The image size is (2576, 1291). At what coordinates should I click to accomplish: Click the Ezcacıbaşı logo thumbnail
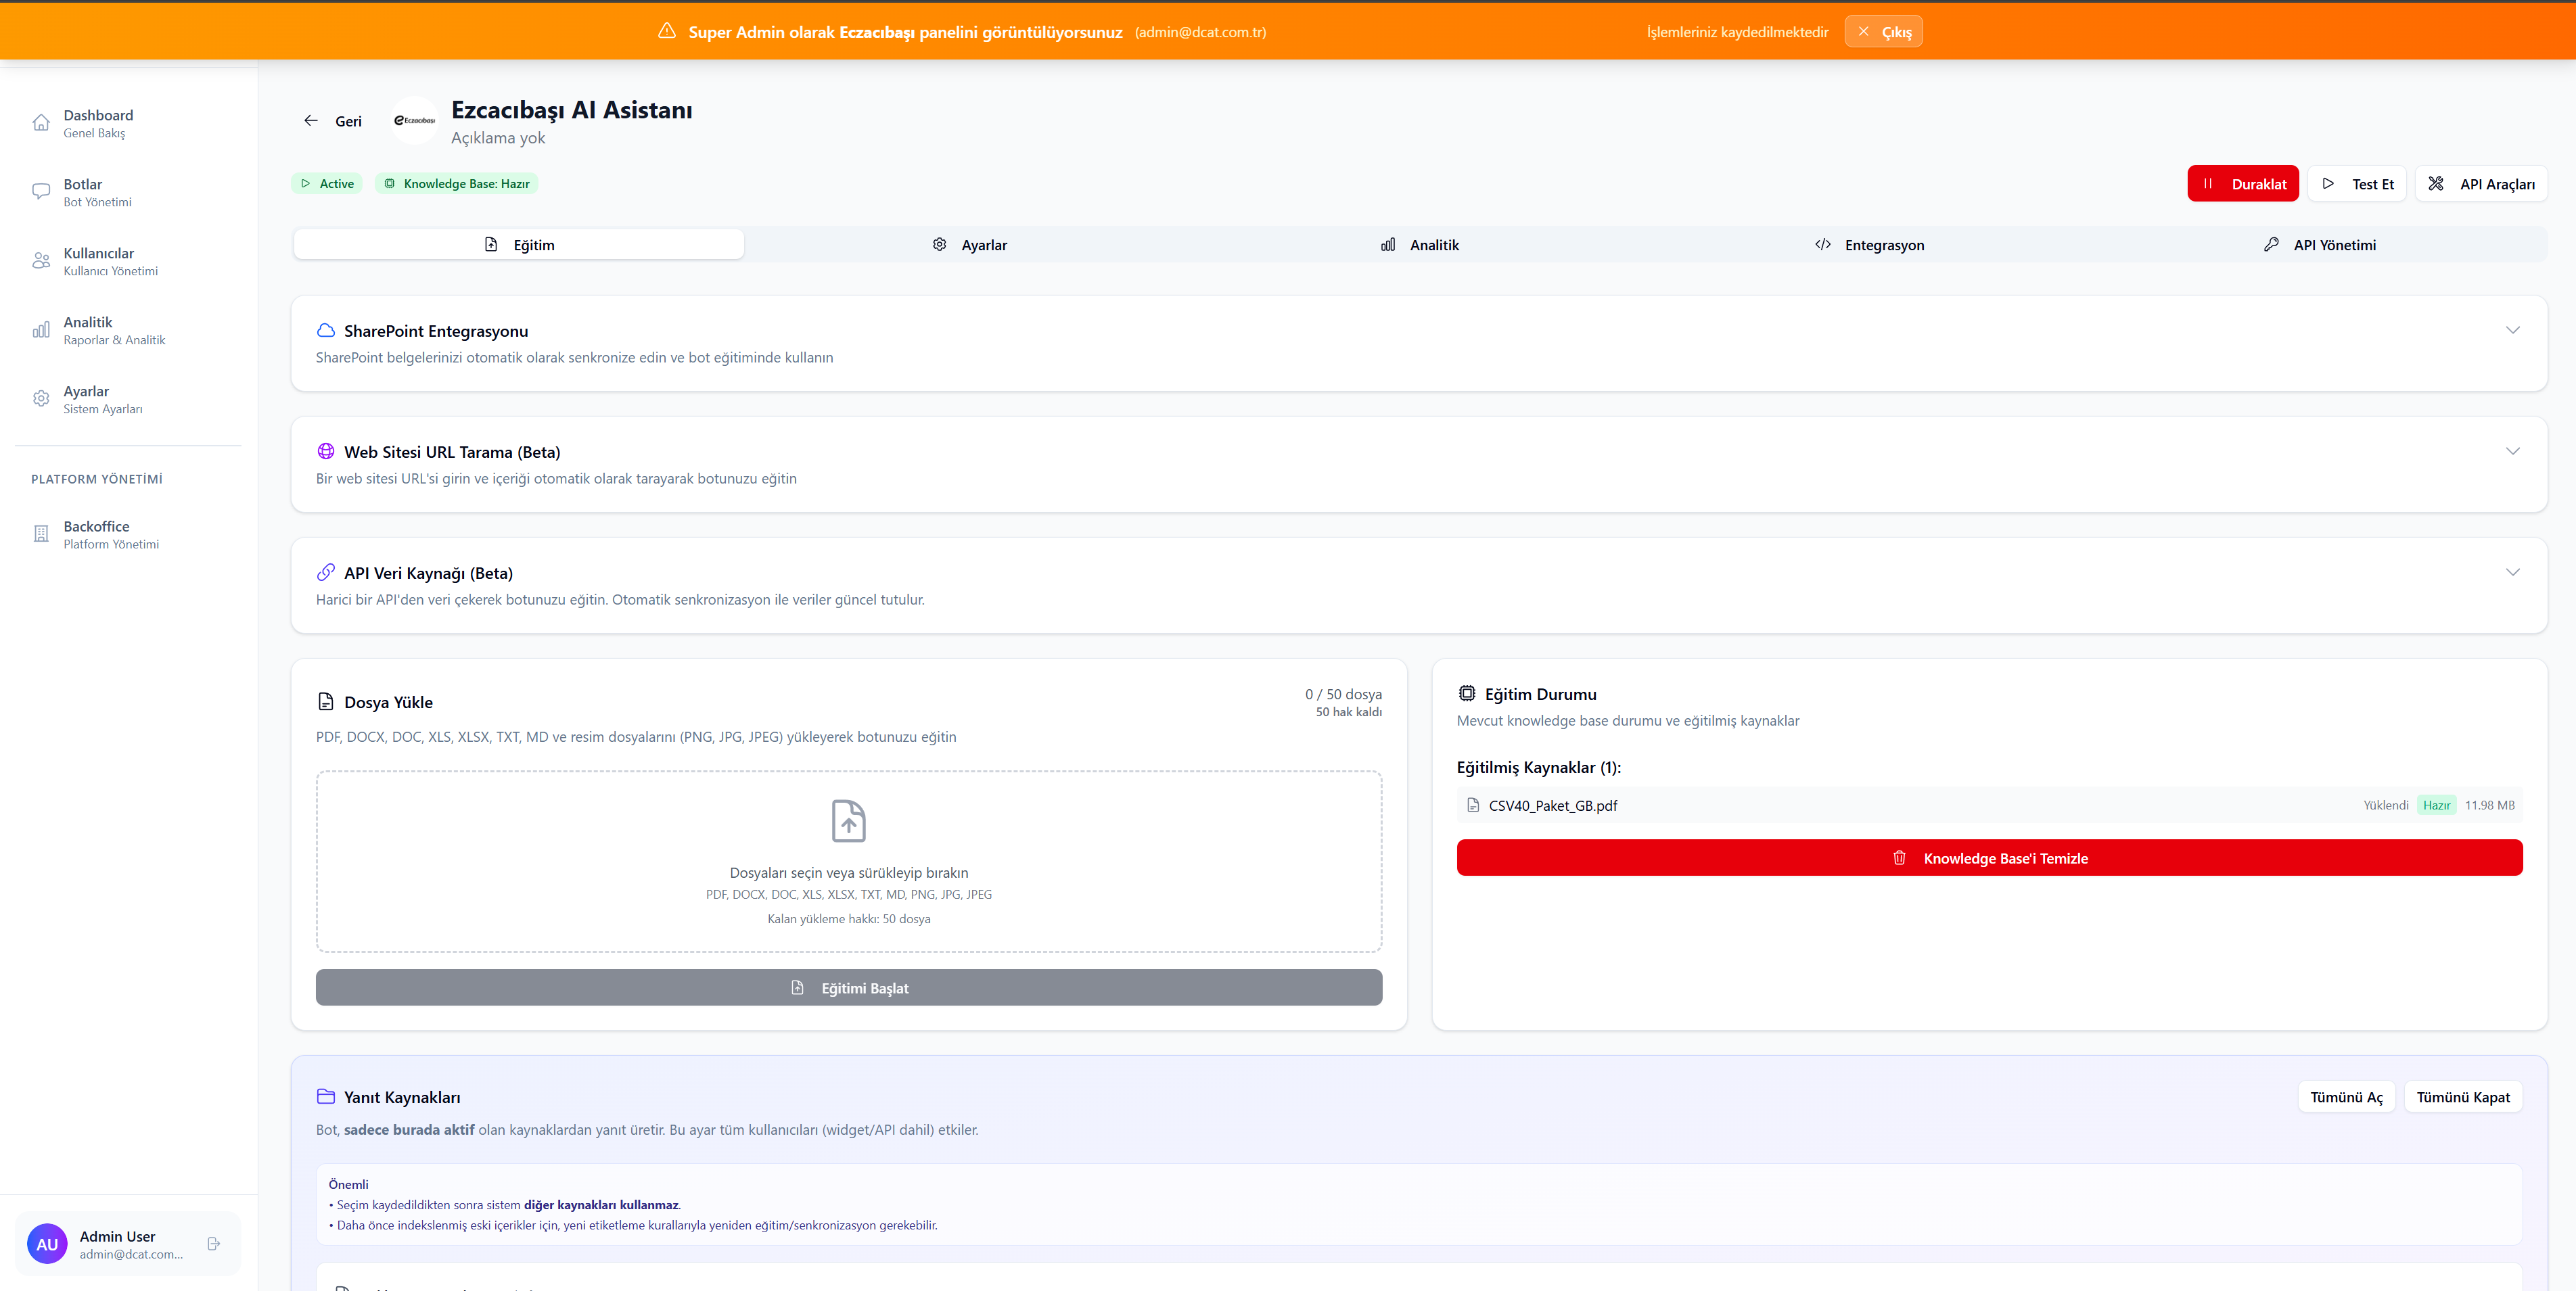[414, 121]
